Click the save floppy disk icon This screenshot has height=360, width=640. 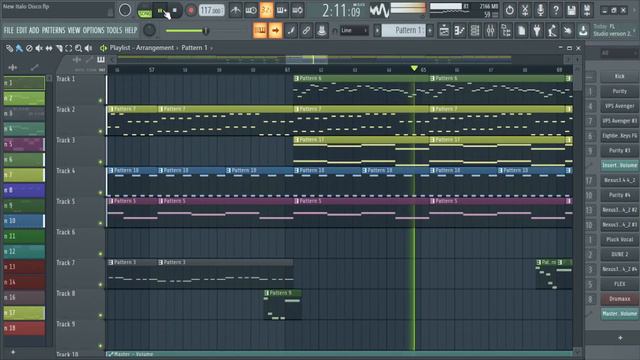click(x=571, y=10)
